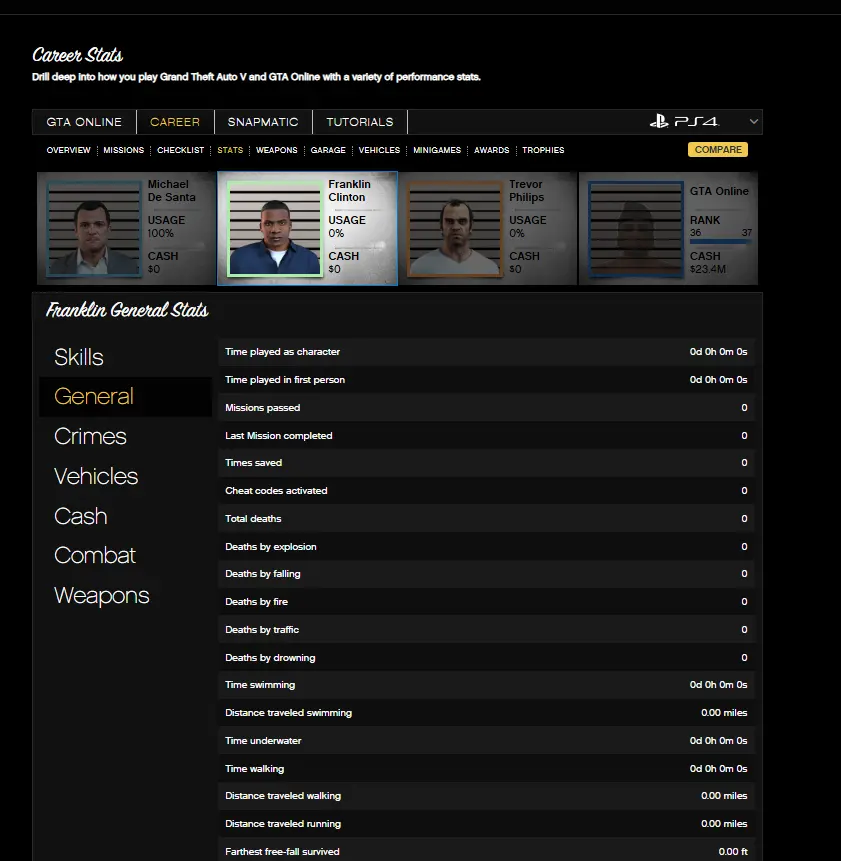
Task: Switch to the GTA ONLINE tab
Action: click(84, 122)
